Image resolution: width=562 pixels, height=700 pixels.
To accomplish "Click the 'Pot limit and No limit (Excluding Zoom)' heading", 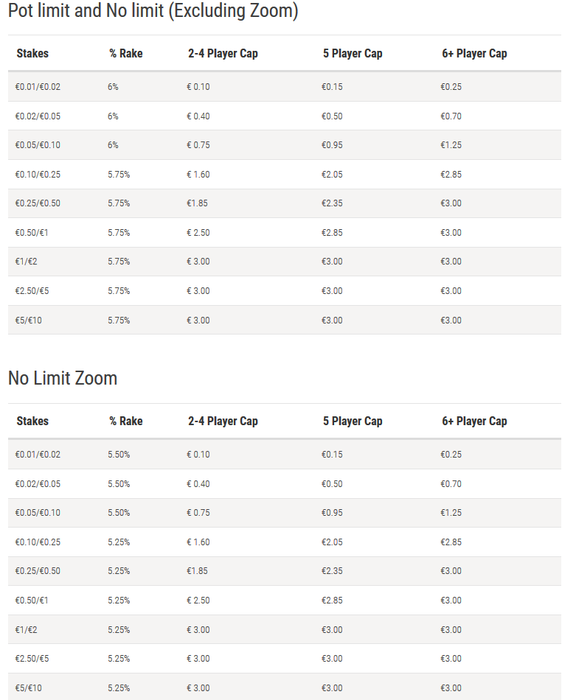I will pyautogui.click(x=153, y=11).
